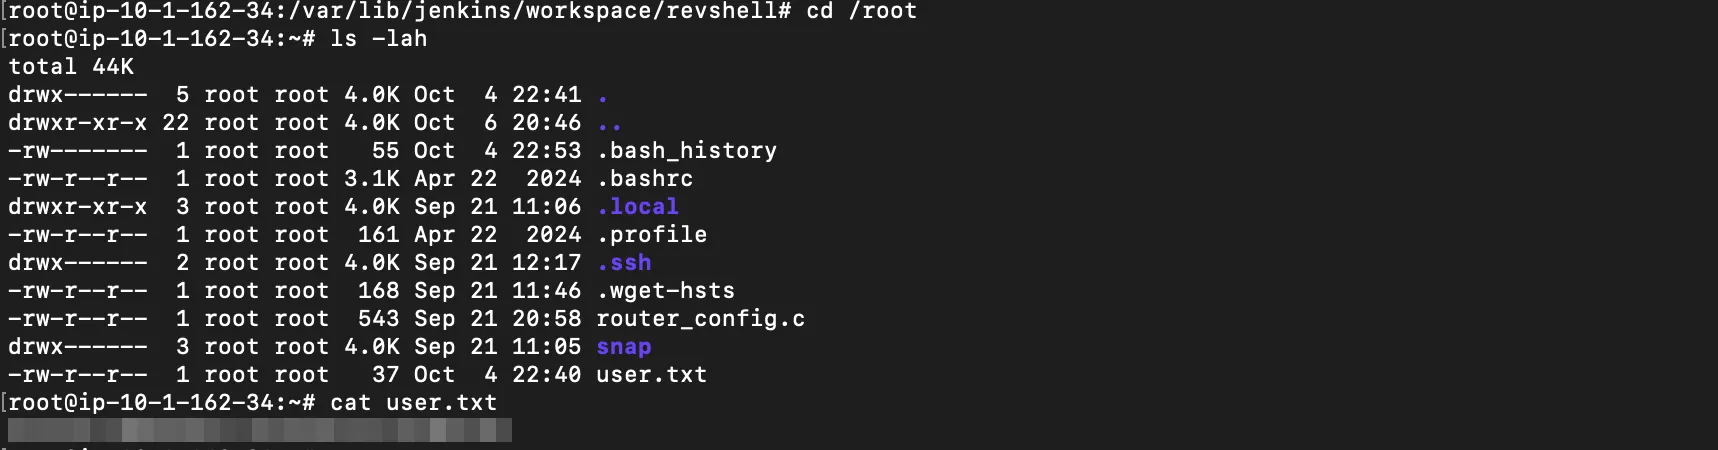This screenshot has height=450, width=1718.
Task: Click the .bash_history file name
Action: 687,151
